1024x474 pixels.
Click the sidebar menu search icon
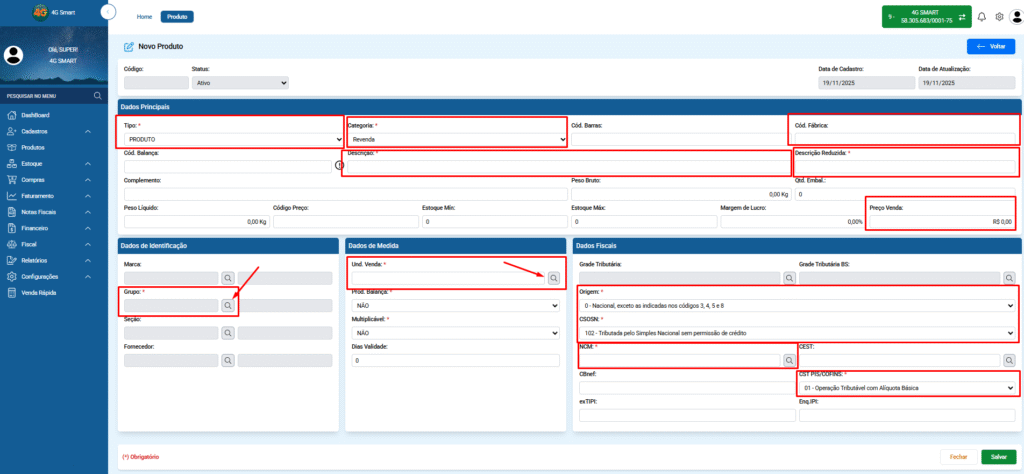(x=97, y=96)
